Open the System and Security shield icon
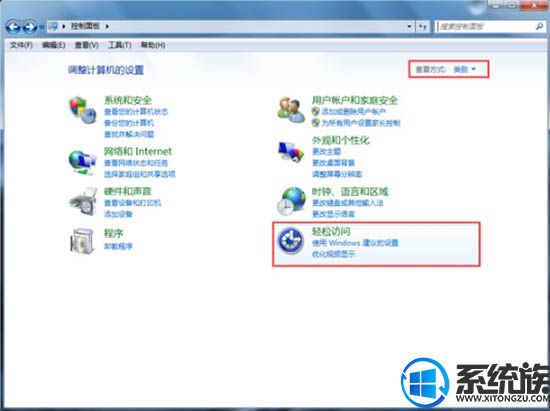 [x=83, y=110]
